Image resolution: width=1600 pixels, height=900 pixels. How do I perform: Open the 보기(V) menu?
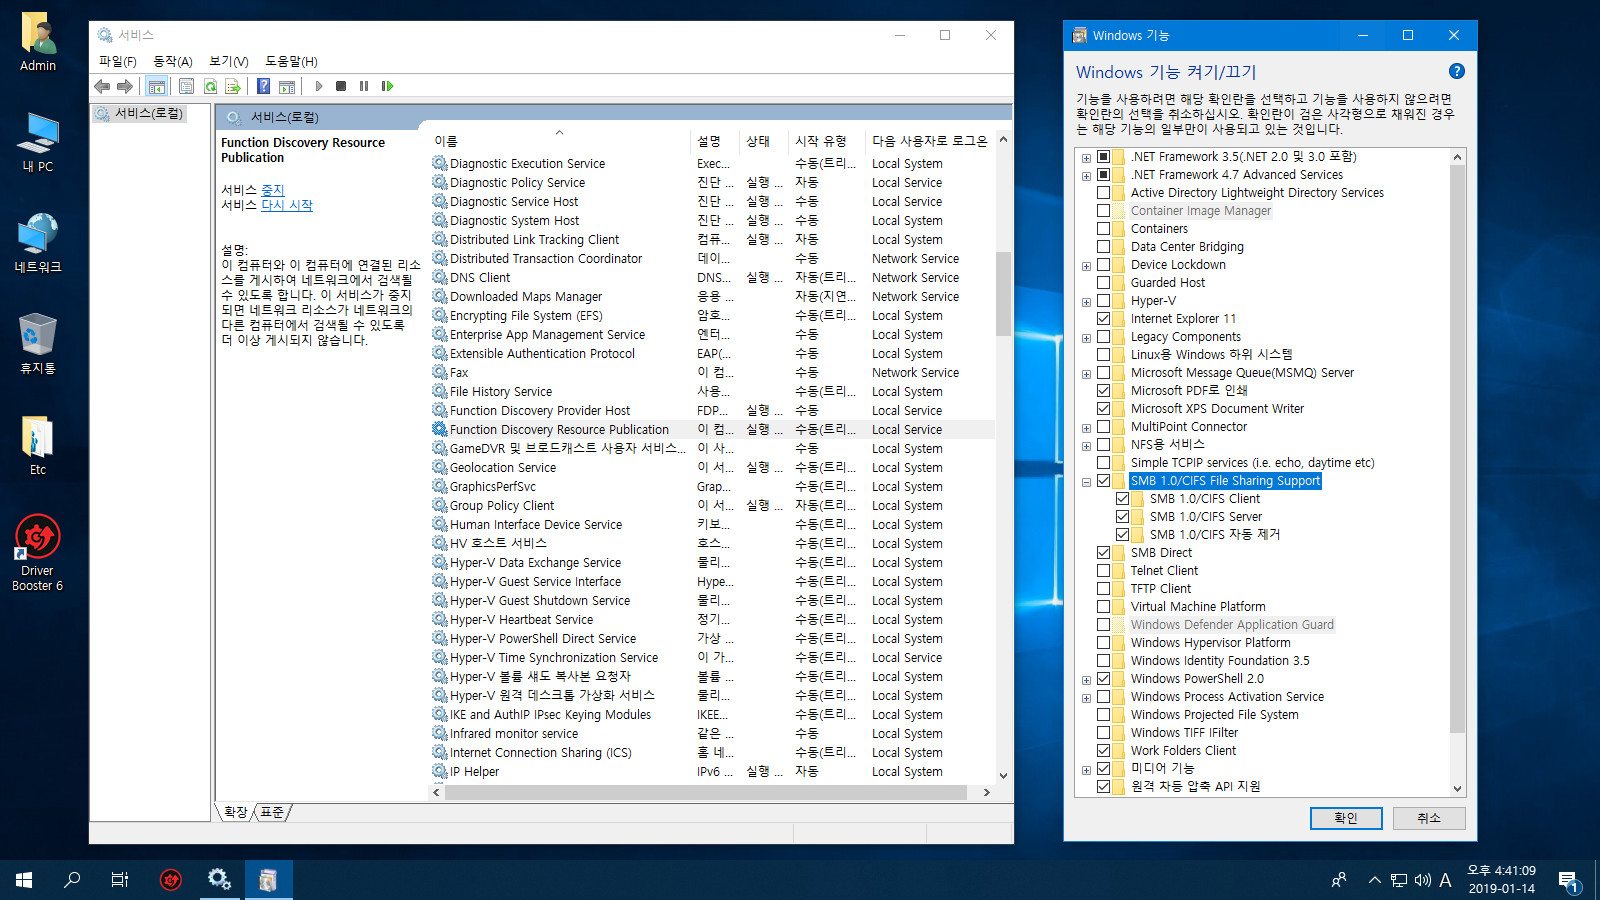pos(229,61)
